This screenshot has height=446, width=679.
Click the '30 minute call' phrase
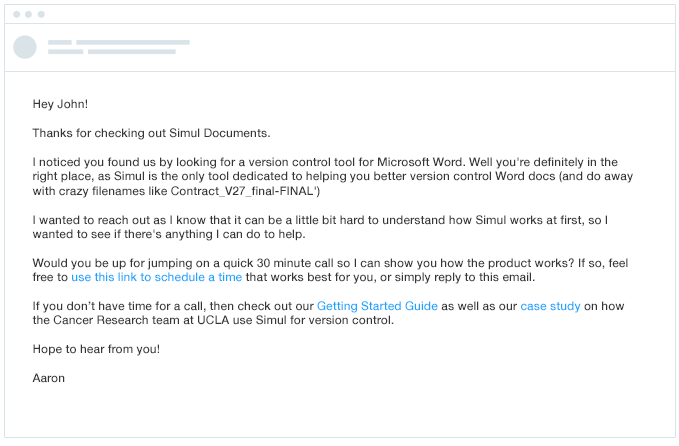click(295, 263)
